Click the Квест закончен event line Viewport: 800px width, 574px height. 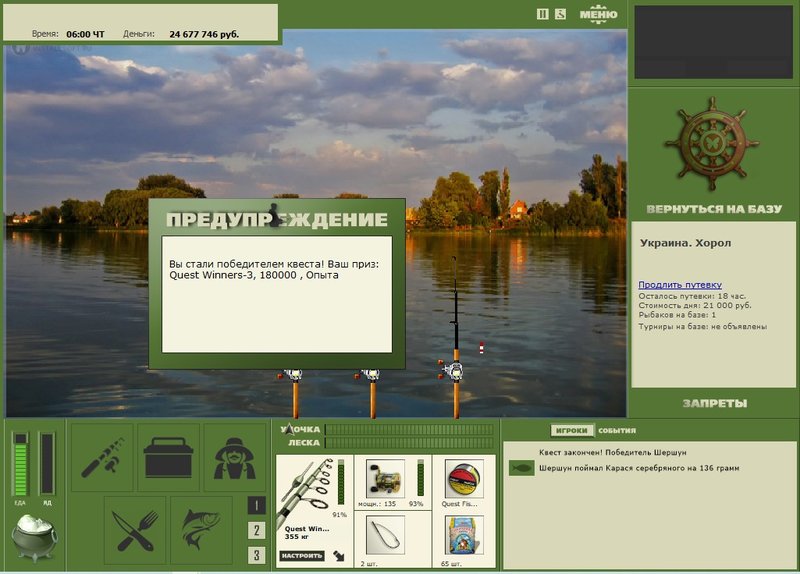(x=612, y=452)
